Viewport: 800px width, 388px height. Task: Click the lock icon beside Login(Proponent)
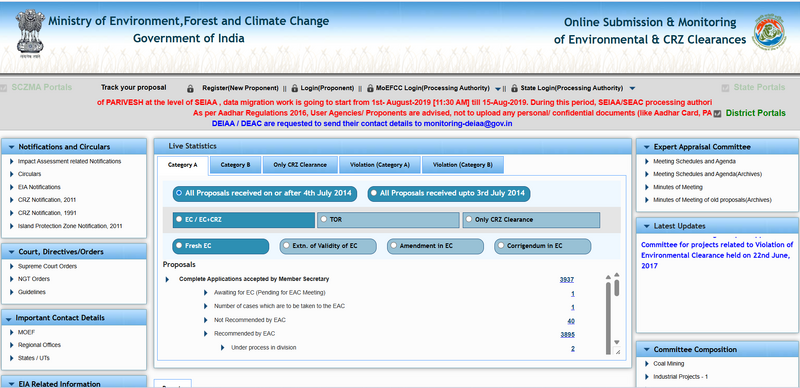tap(294, 88)
